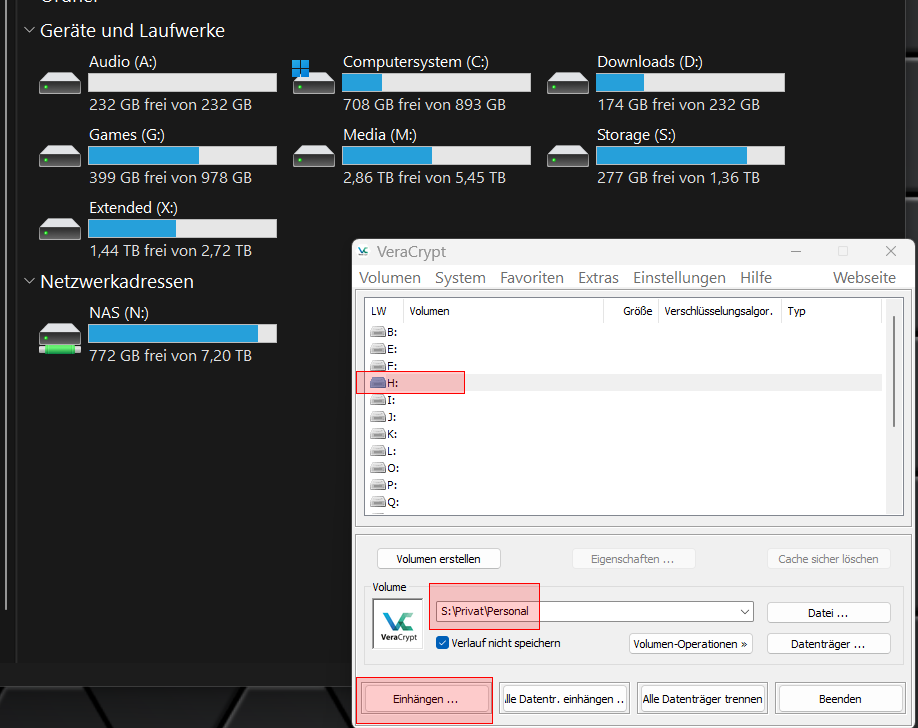Open the 'Volumen-Operationen' dropdown button
Screen dimensions: 918x728
click(691, 644)
